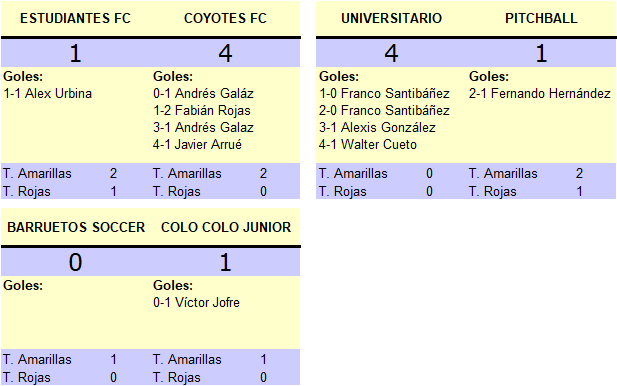Click goal entry 4-1 Javier Arrué
This screenshot has height=386, width=617.
197,144
